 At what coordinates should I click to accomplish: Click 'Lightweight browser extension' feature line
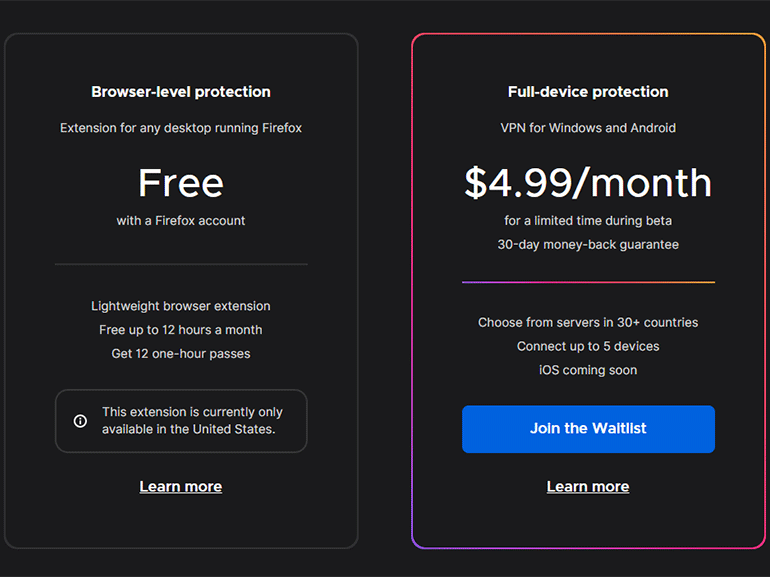181,306
